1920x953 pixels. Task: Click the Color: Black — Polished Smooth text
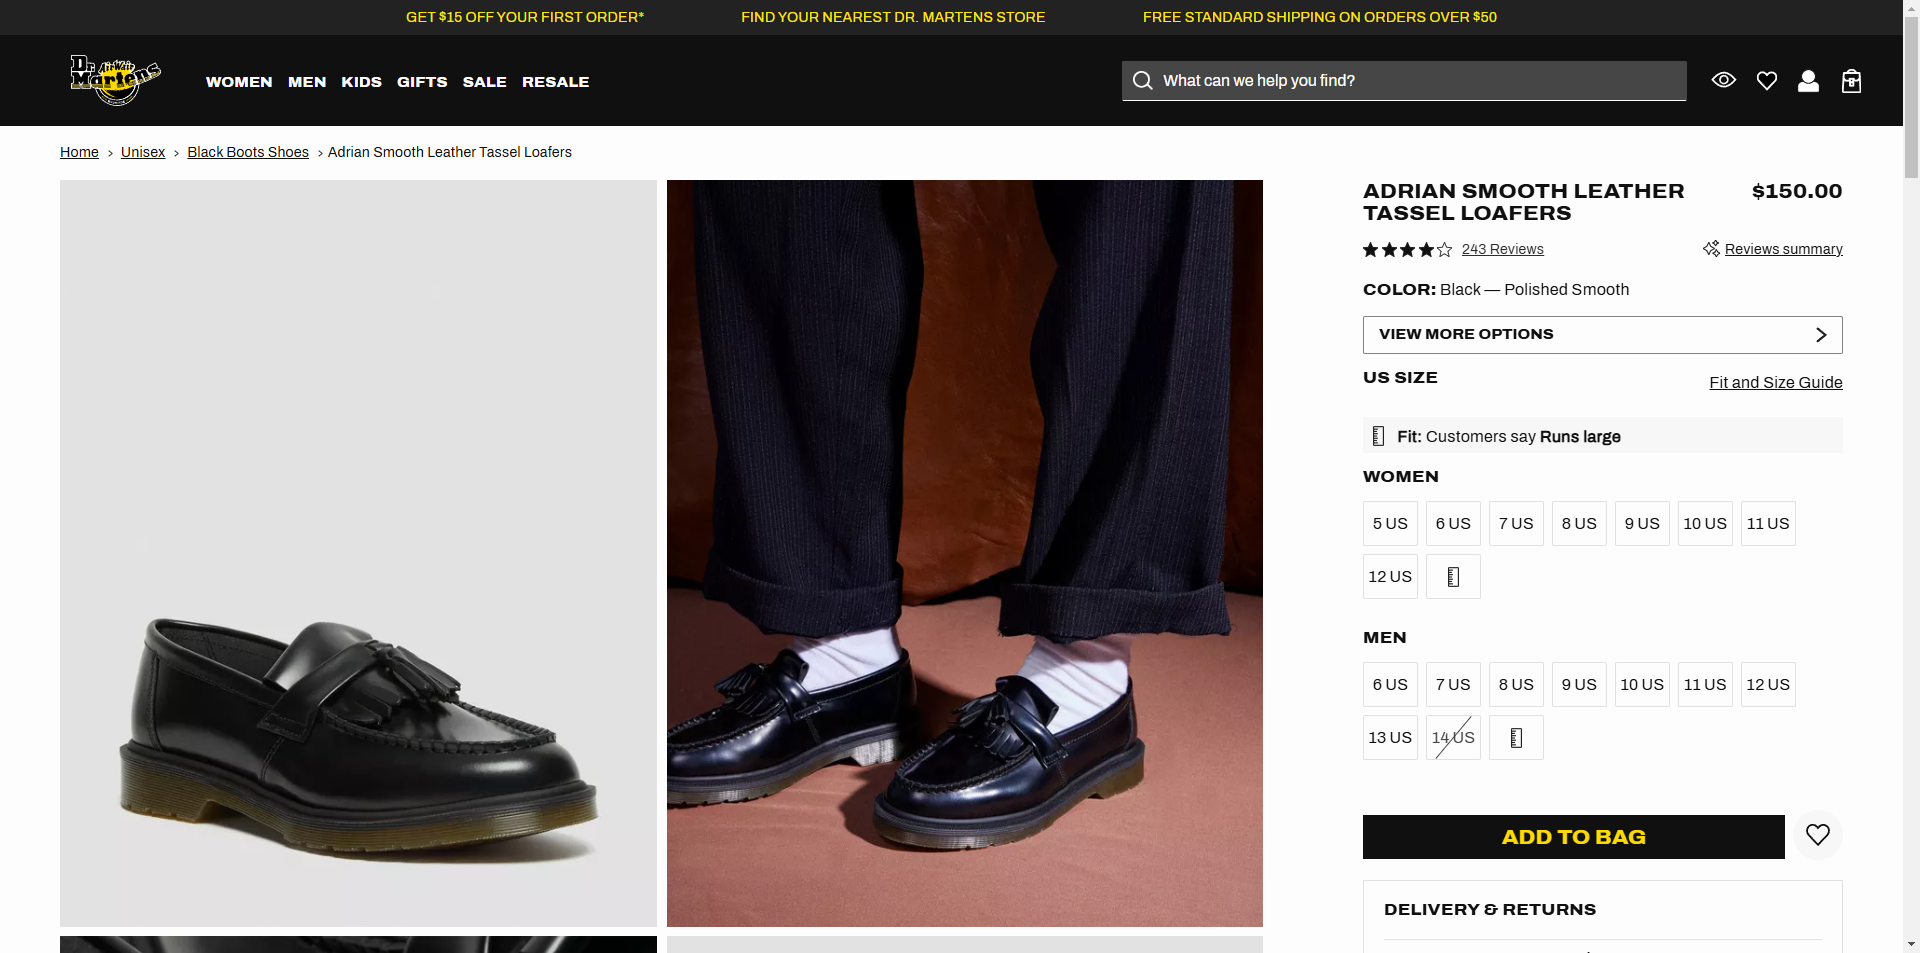pyautogui.click(x=1496, y=290)
